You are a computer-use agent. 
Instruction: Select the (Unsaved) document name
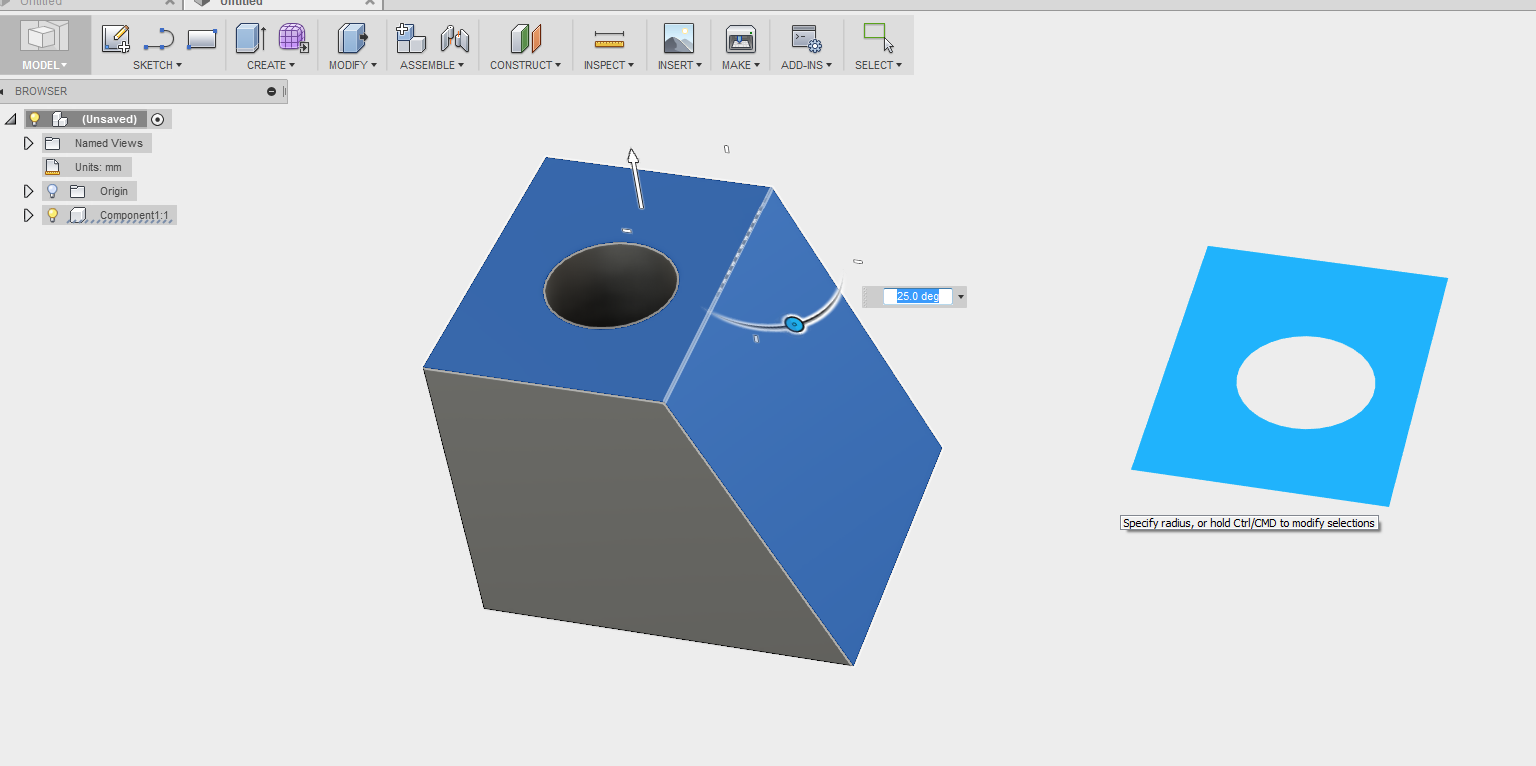109,119
